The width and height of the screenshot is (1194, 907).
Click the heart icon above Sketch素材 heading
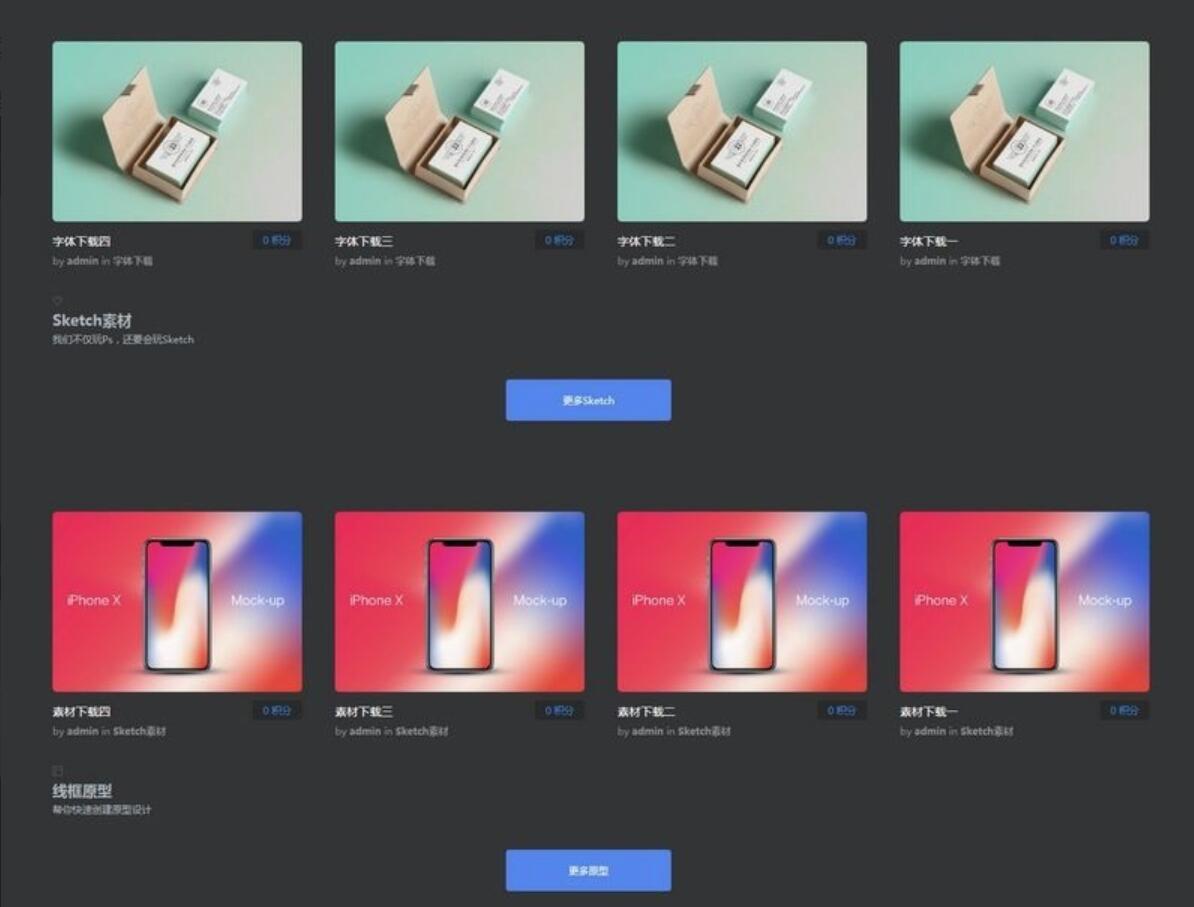point(58,300)
